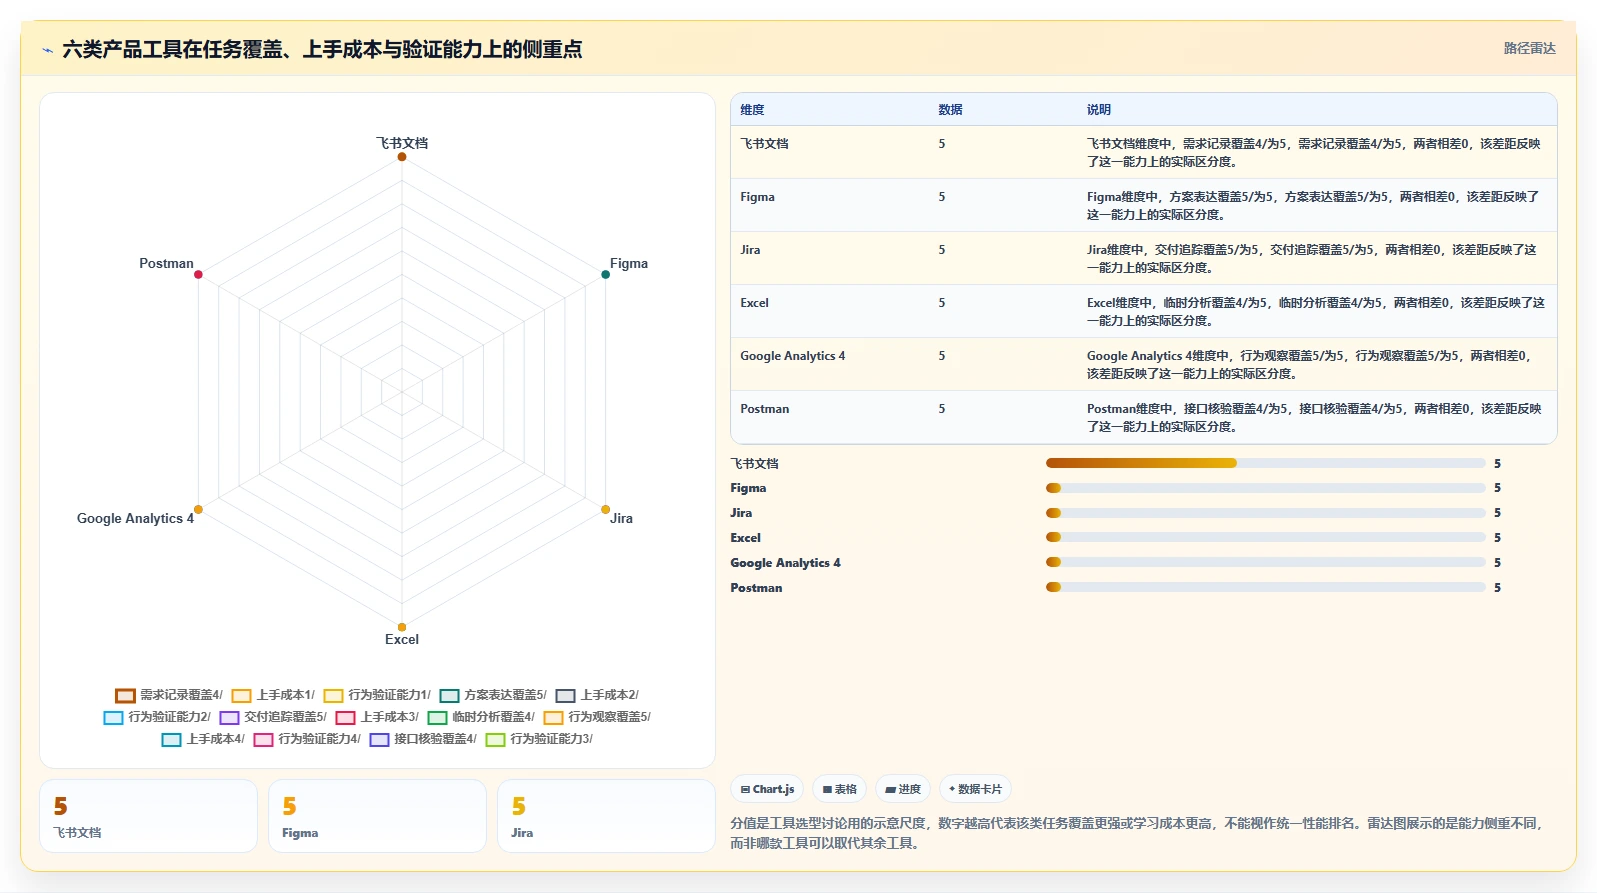The image size is (1597, 893).
Task: Toggle the 方案表达覆盖5/ legend series
Action: click(493, 695)
